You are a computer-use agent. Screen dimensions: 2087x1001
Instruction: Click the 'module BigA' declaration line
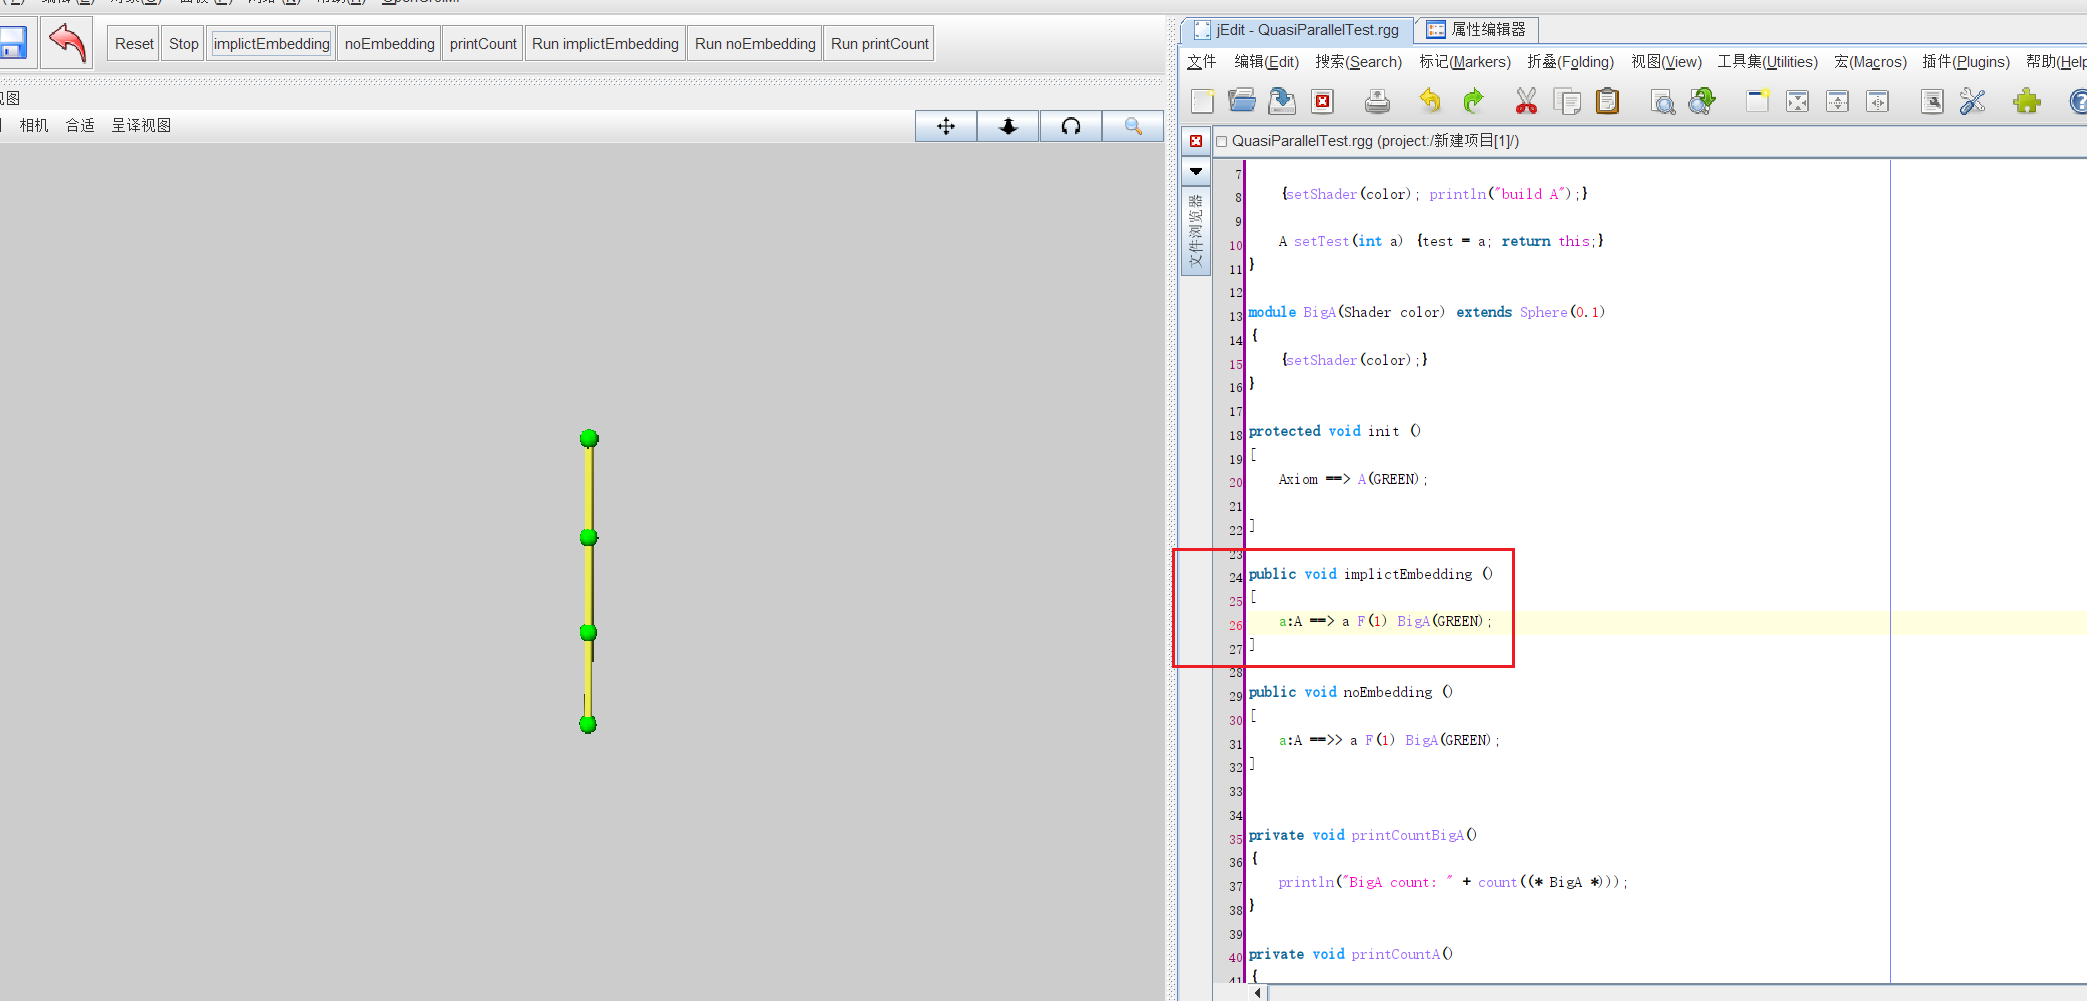[1427, 313]
